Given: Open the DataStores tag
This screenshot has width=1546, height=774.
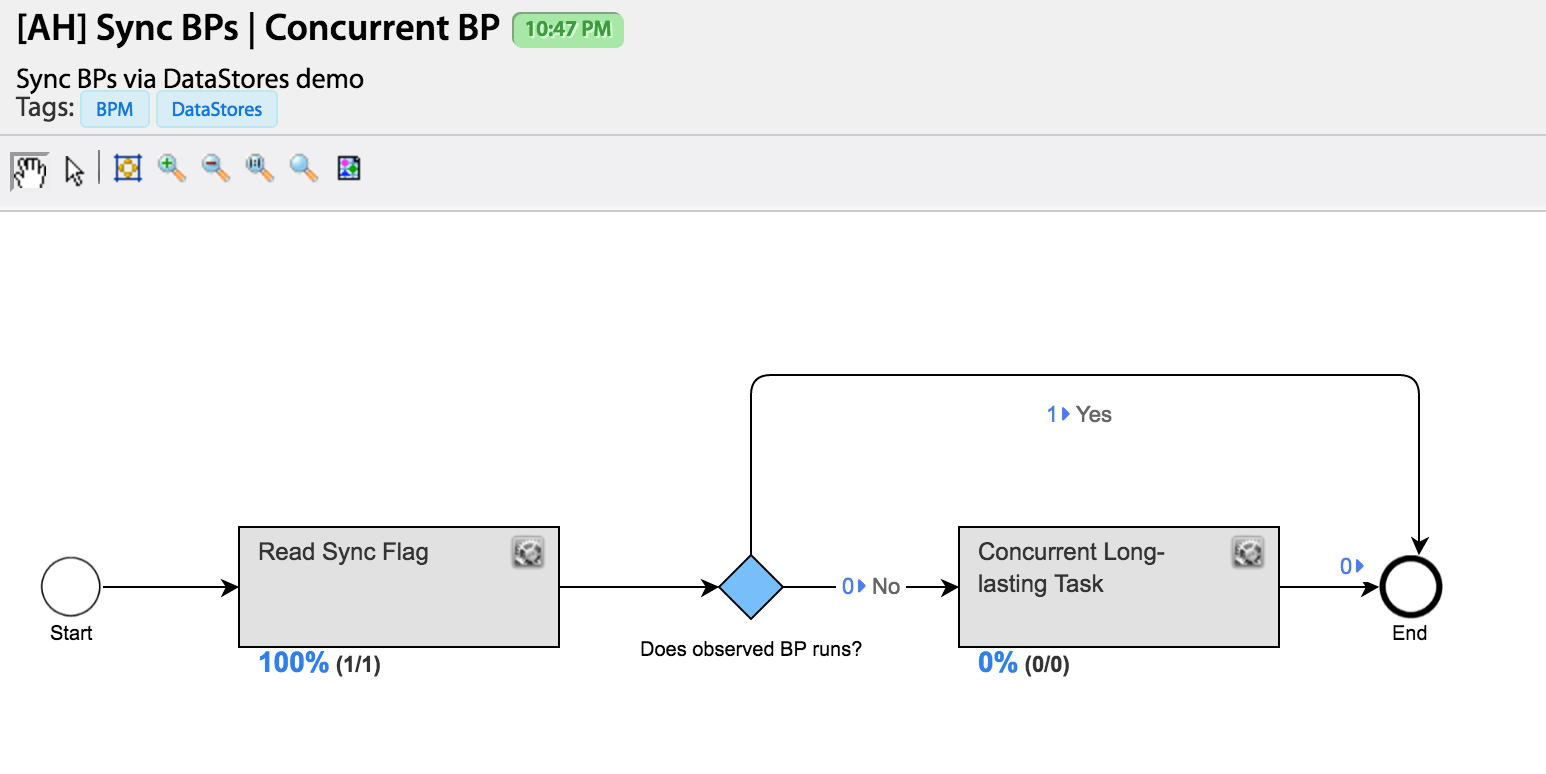Looking at the screenshot, I should pyautogui.click(x=217, y=110).
